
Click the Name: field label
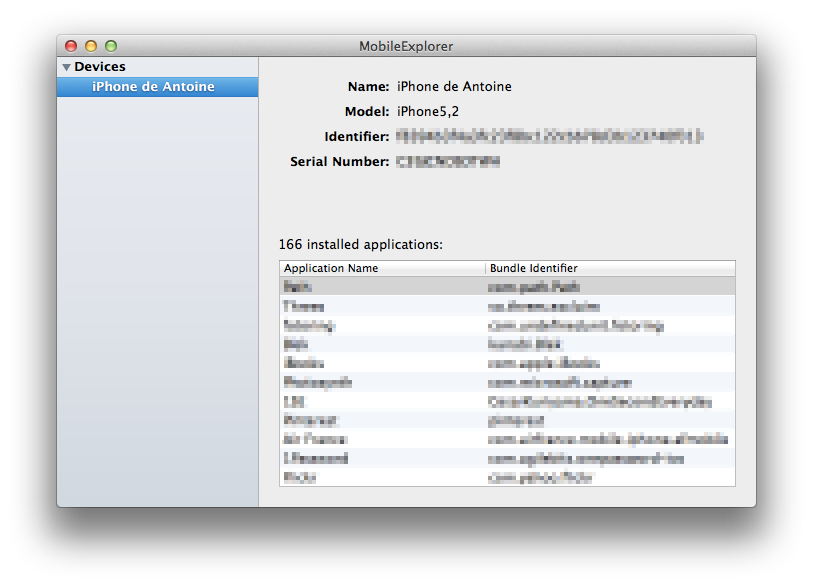point(368,87)
